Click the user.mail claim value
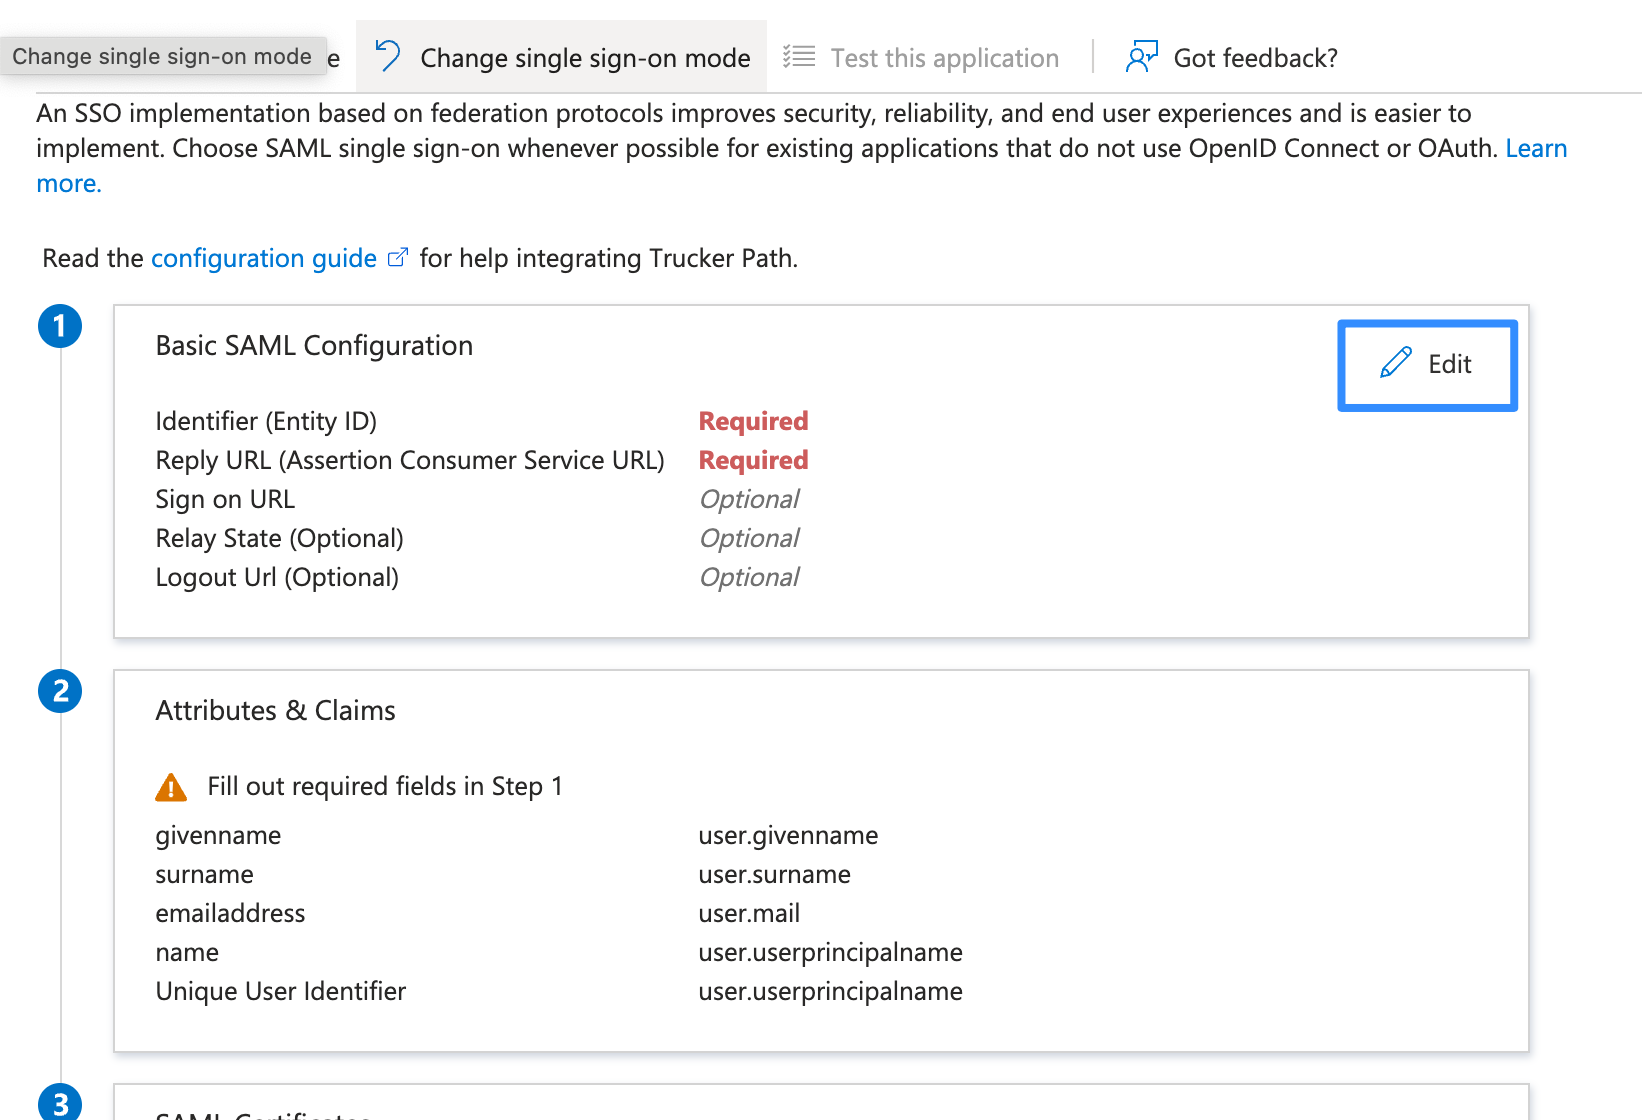 pos(749,913)
